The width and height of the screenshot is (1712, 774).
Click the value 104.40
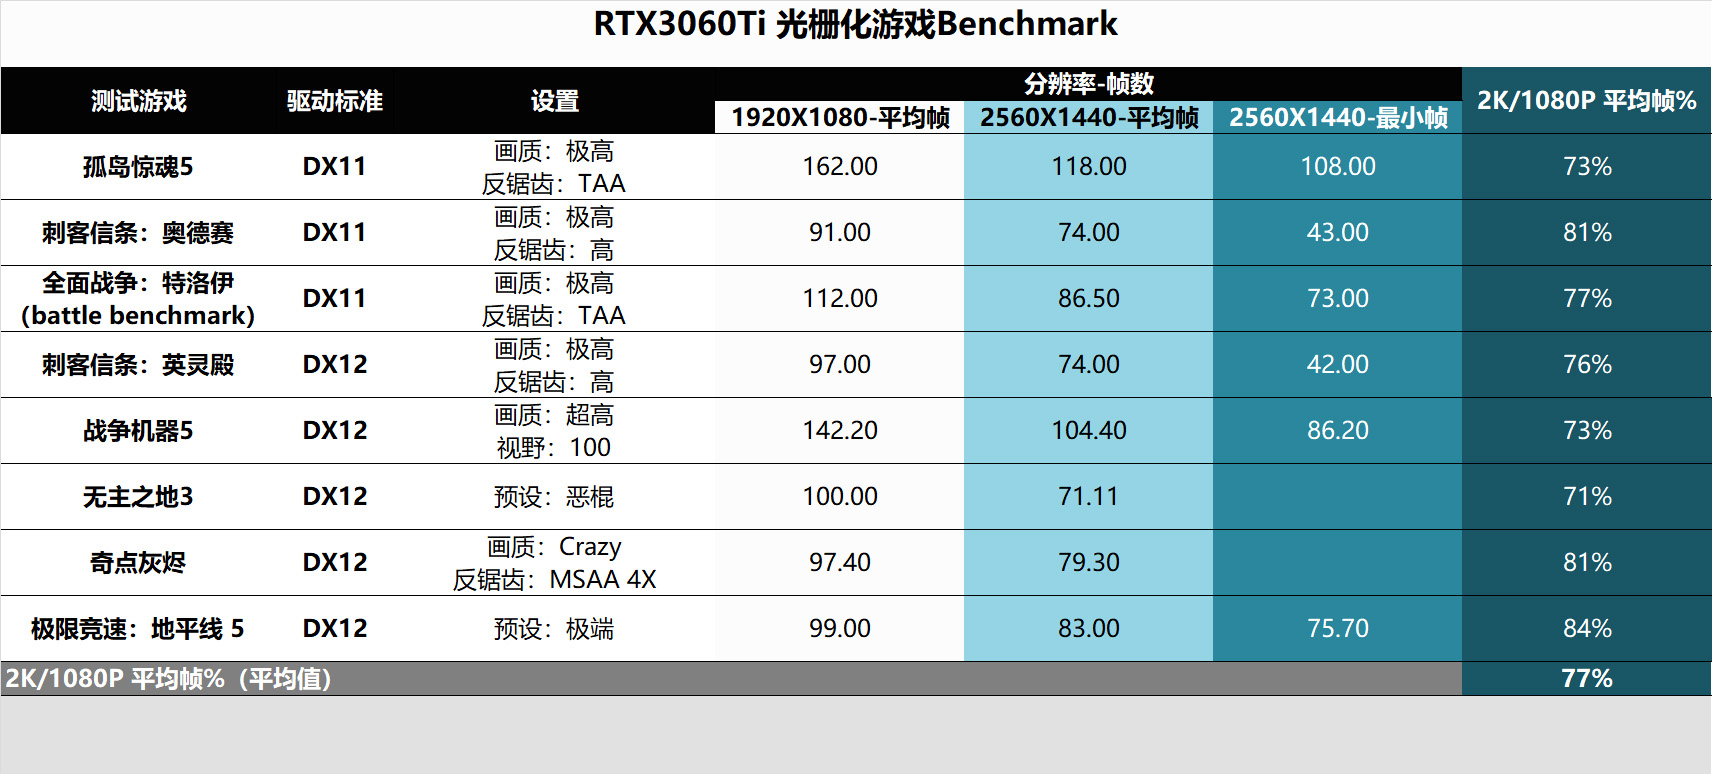click(x=1089, y=431)
